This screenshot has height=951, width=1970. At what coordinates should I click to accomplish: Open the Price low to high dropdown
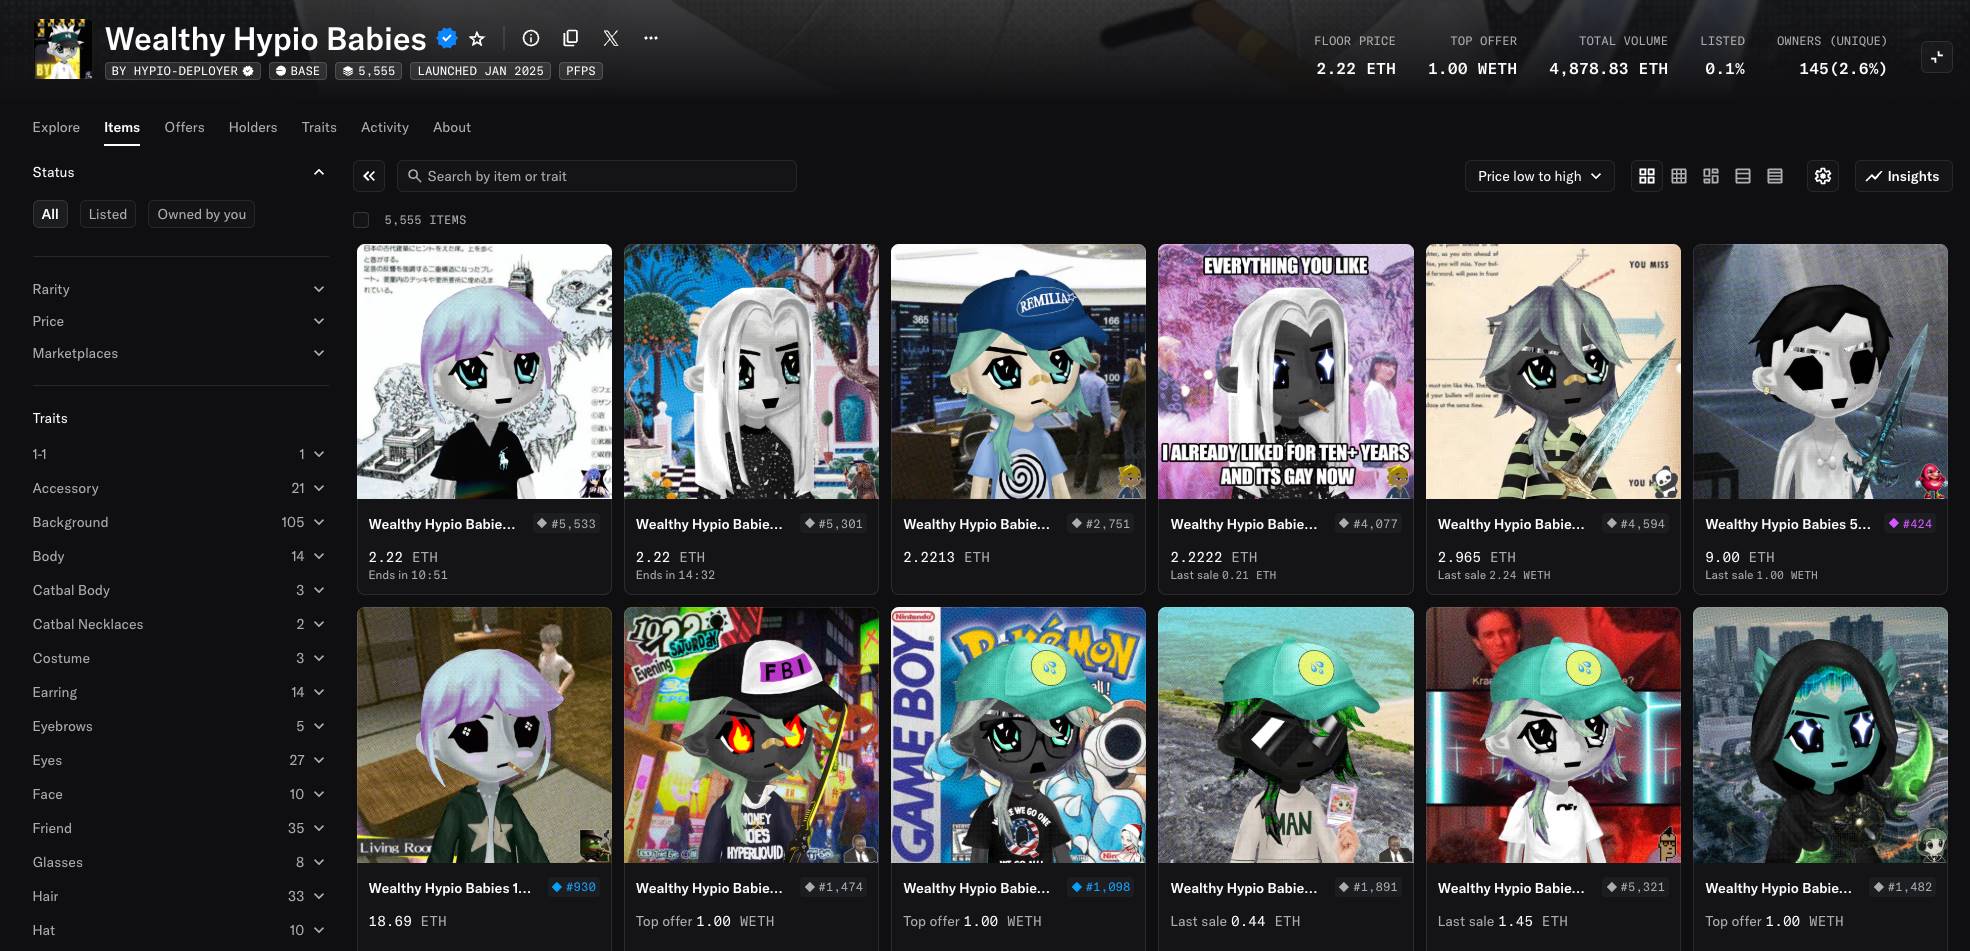click(x=1539, y=176)
